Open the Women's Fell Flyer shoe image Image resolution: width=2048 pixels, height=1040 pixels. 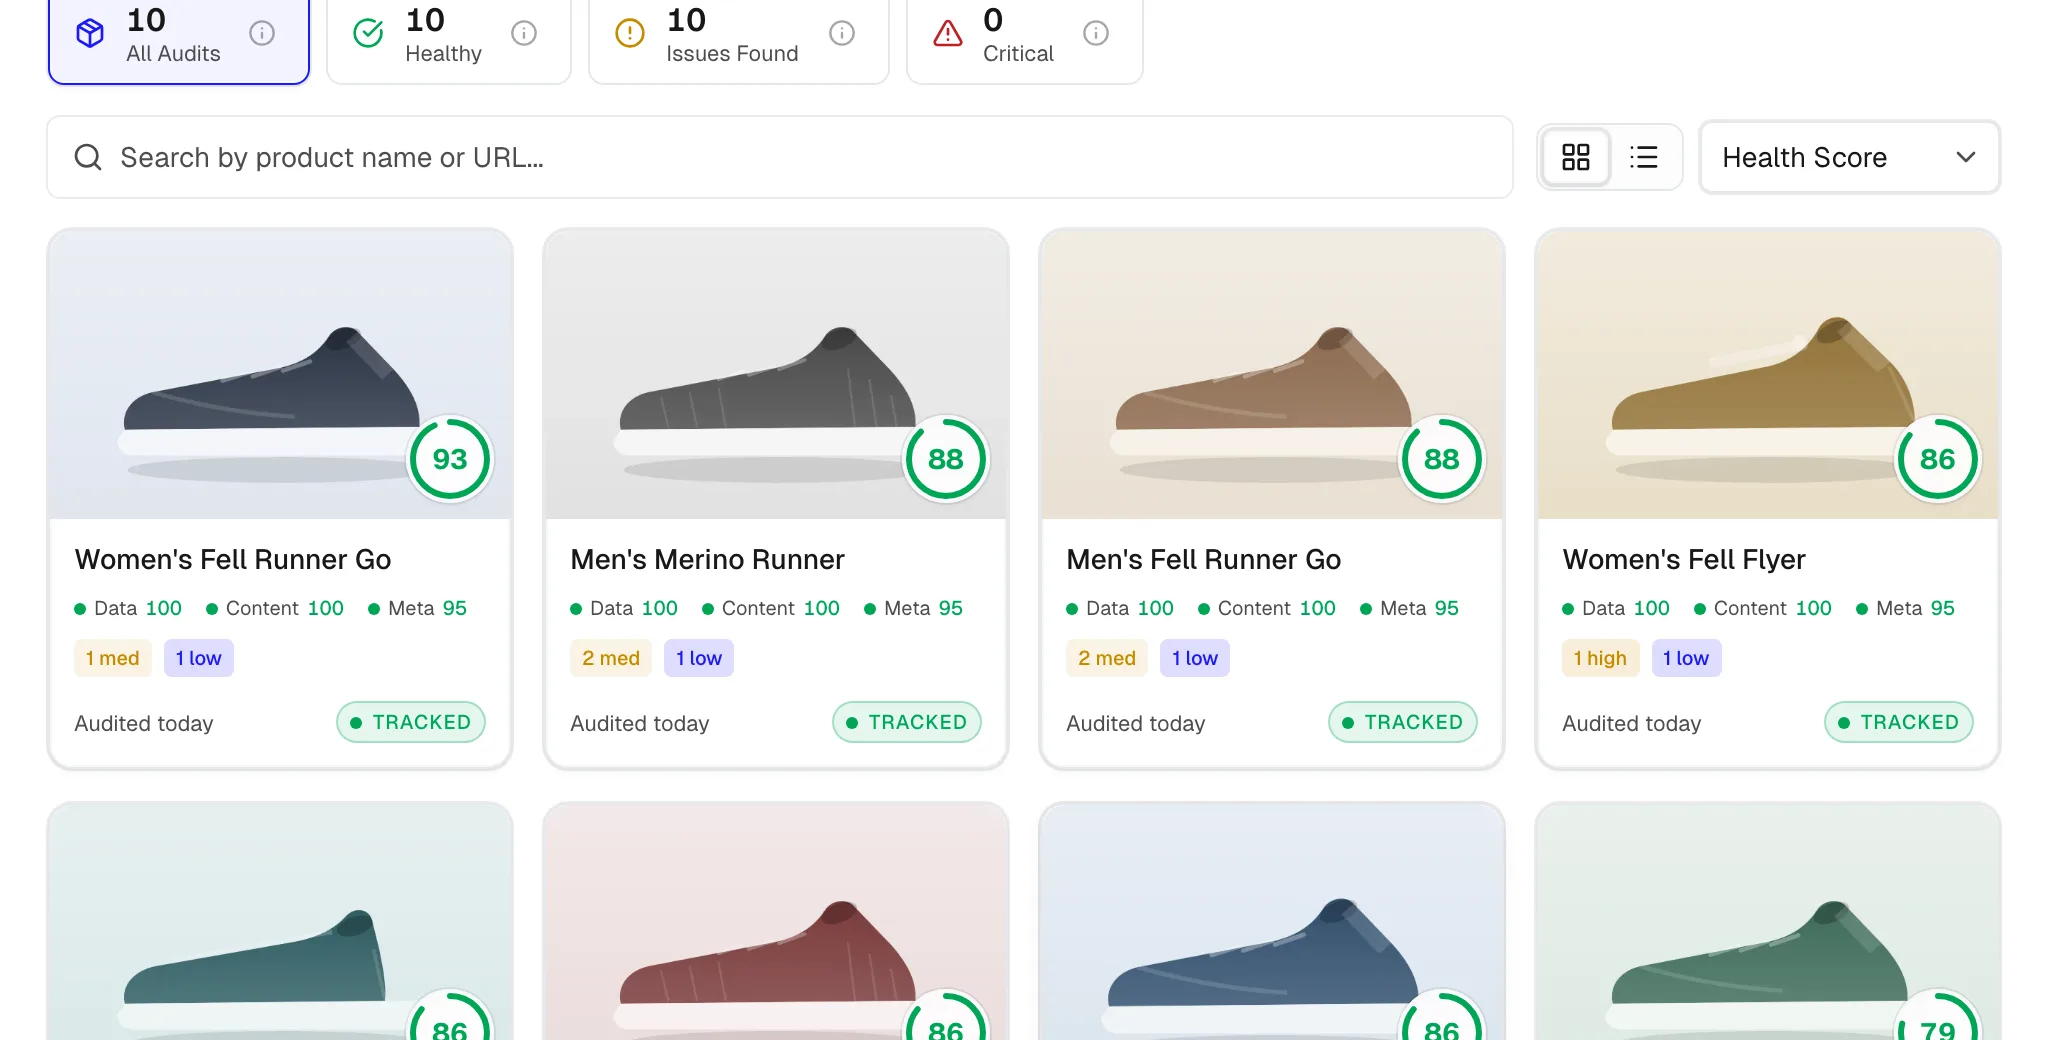click(1768, 375)
